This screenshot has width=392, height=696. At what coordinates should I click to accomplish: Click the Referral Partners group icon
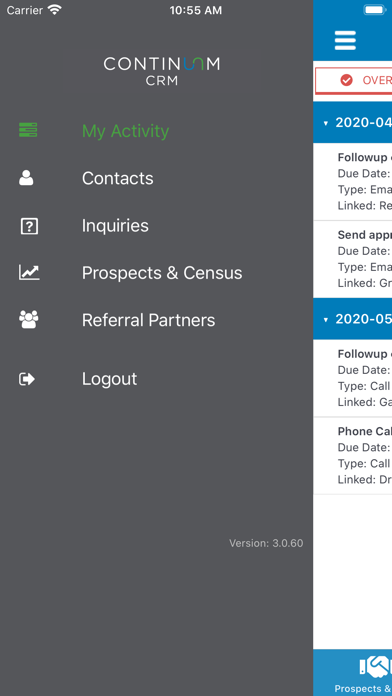(x=28, y=320)
